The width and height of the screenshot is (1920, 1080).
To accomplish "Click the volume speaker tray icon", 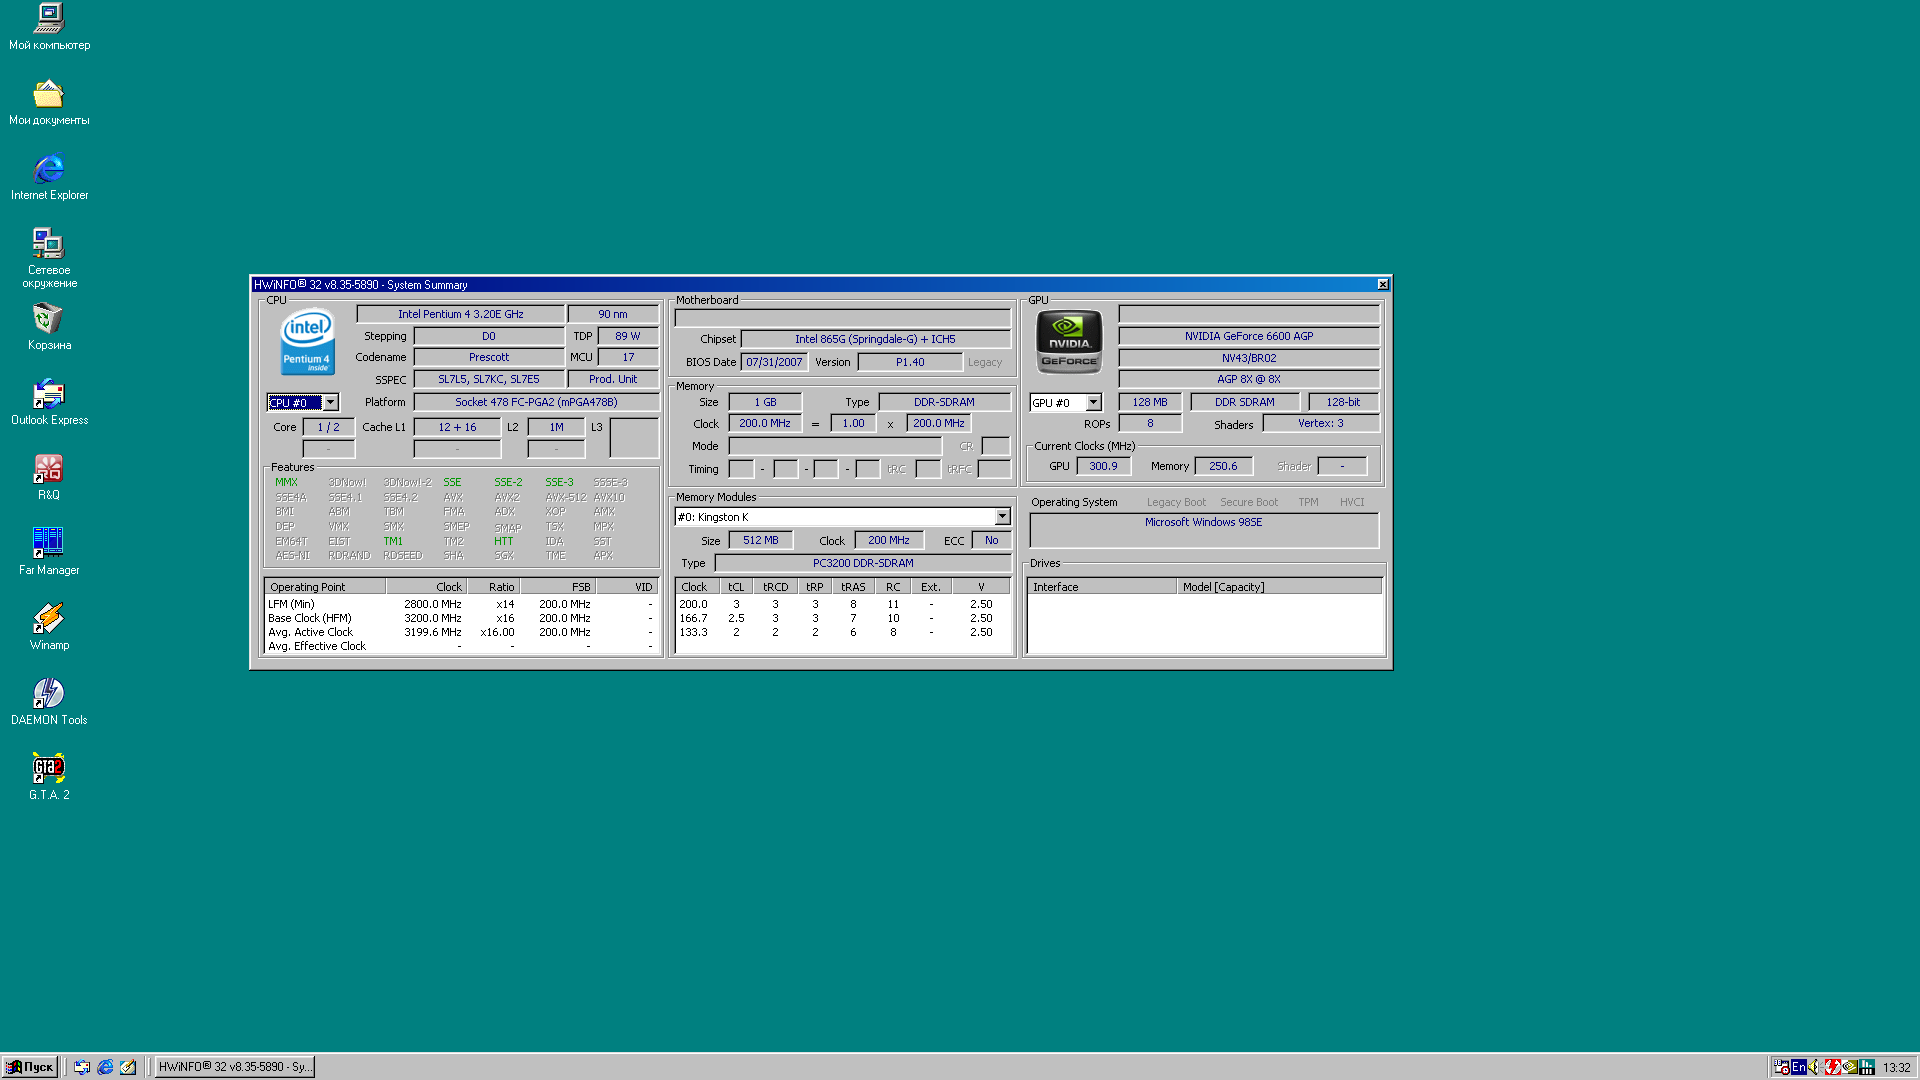I will [x=1813, y=1067].
